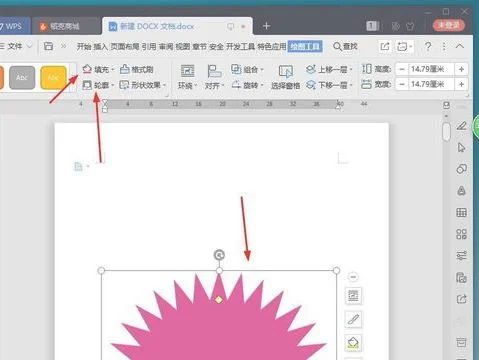Screen dimensions: 479x360
Task: Collapse the ribbon with the up chevron
Action: (460, 46)
